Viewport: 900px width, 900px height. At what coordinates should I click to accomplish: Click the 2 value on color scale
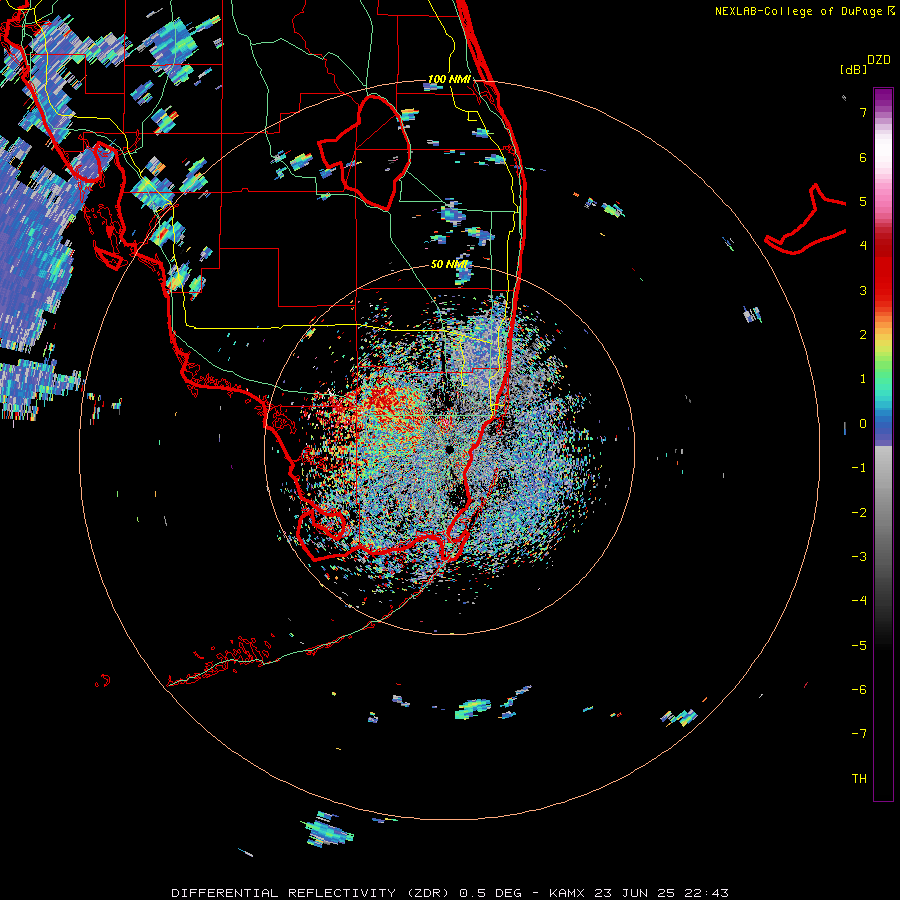pyautogui.click(x=863, y=335)
